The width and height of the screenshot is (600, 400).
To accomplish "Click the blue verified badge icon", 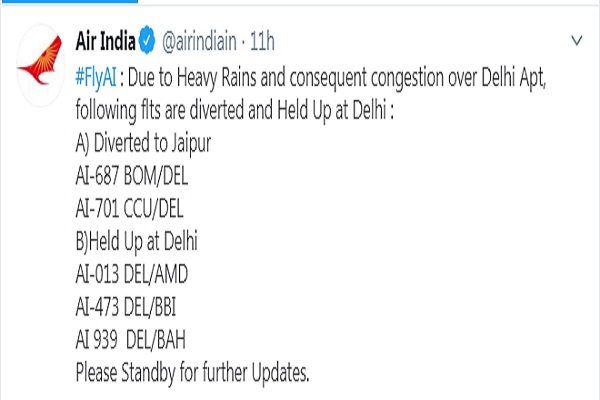I will click(x=149, y=42).
